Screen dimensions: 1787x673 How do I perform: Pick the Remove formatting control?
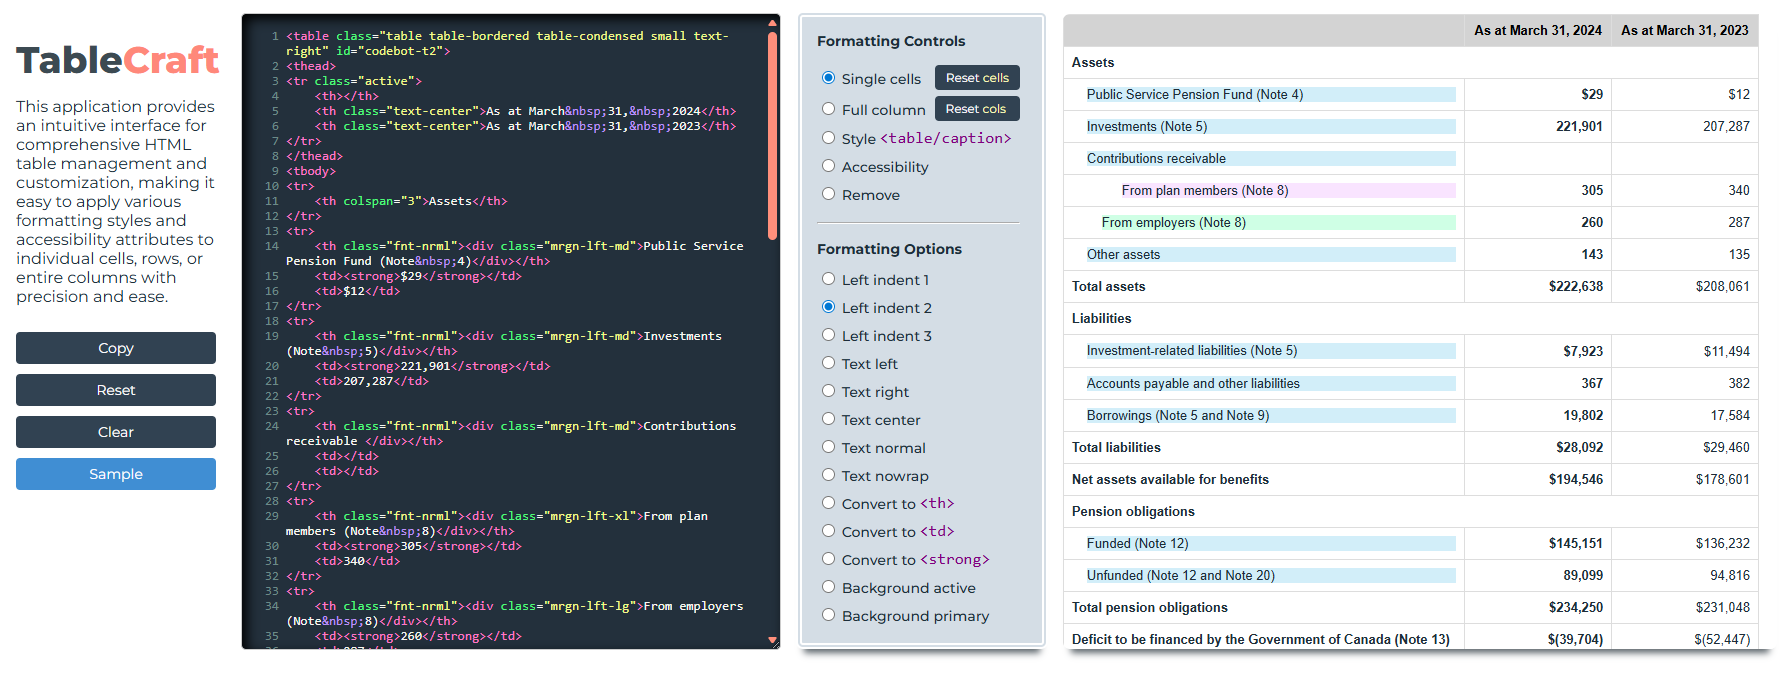point(828,194)
